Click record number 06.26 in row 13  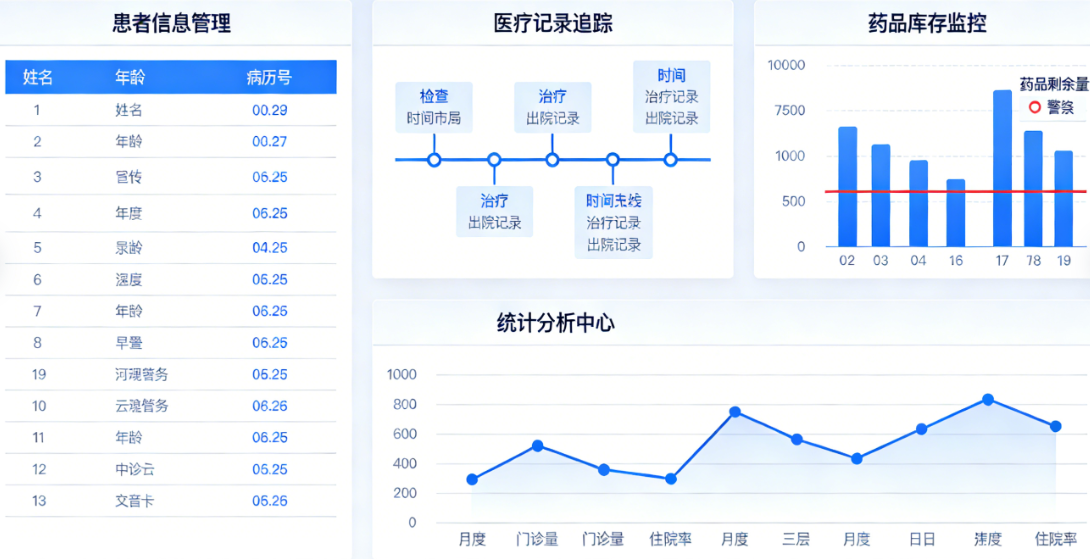[270, 501]
